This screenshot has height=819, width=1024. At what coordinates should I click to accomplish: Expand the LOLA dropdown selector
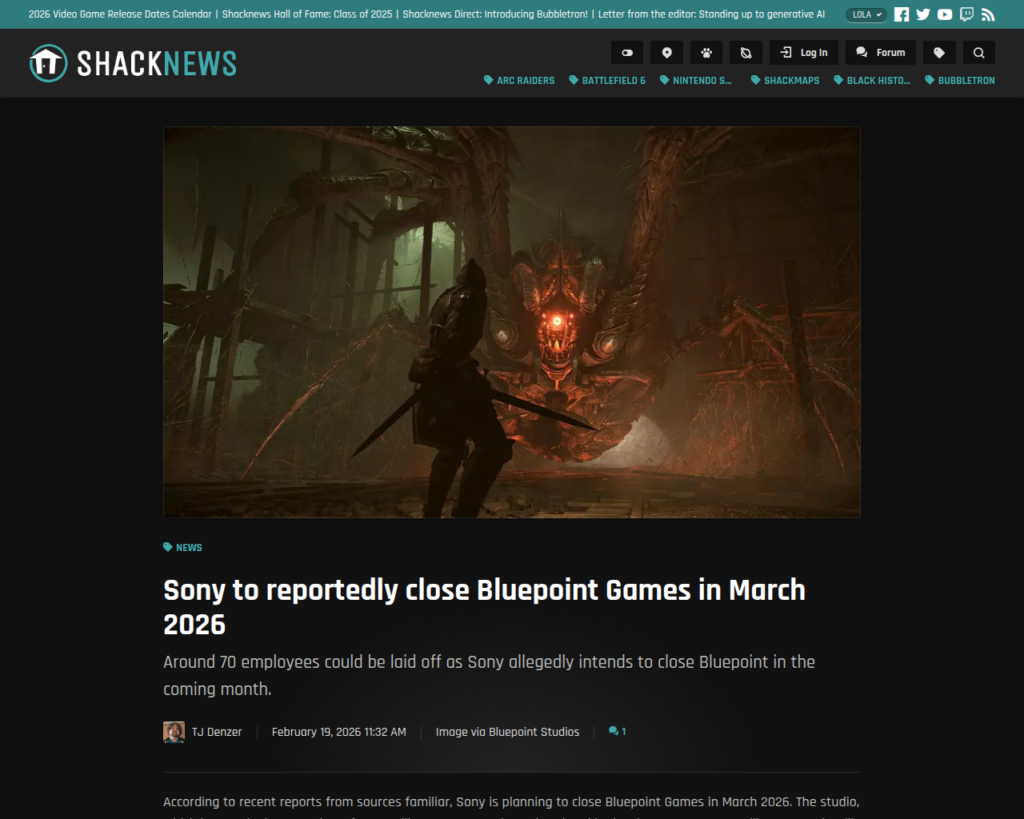point(866,15)
